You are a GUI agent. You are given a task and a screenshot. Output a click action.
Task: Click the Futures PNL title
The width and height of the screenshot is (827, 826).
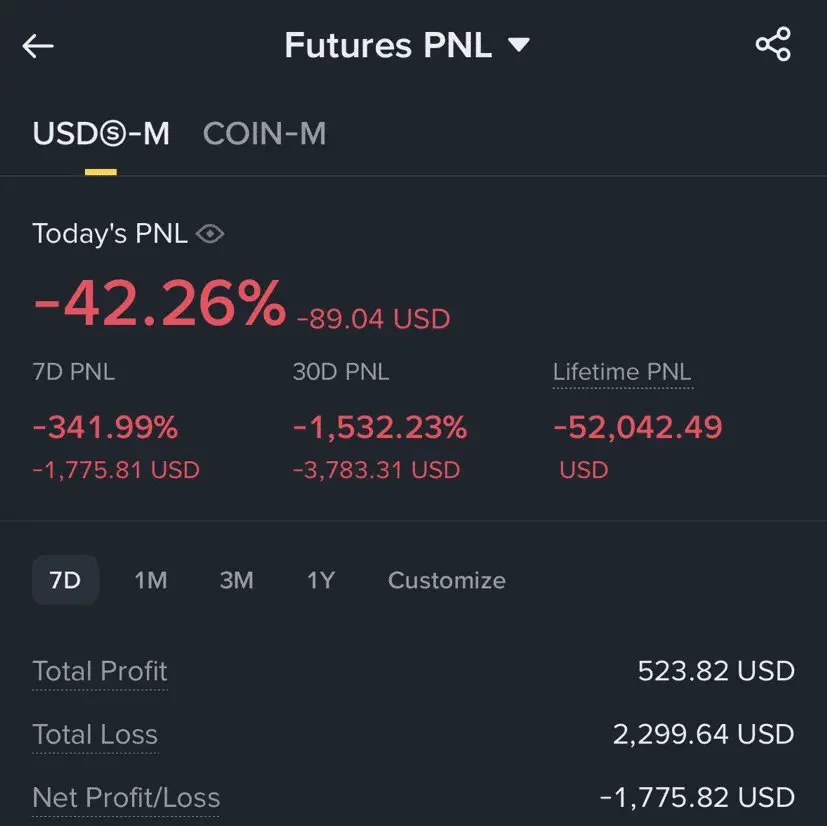click(388, 45)
